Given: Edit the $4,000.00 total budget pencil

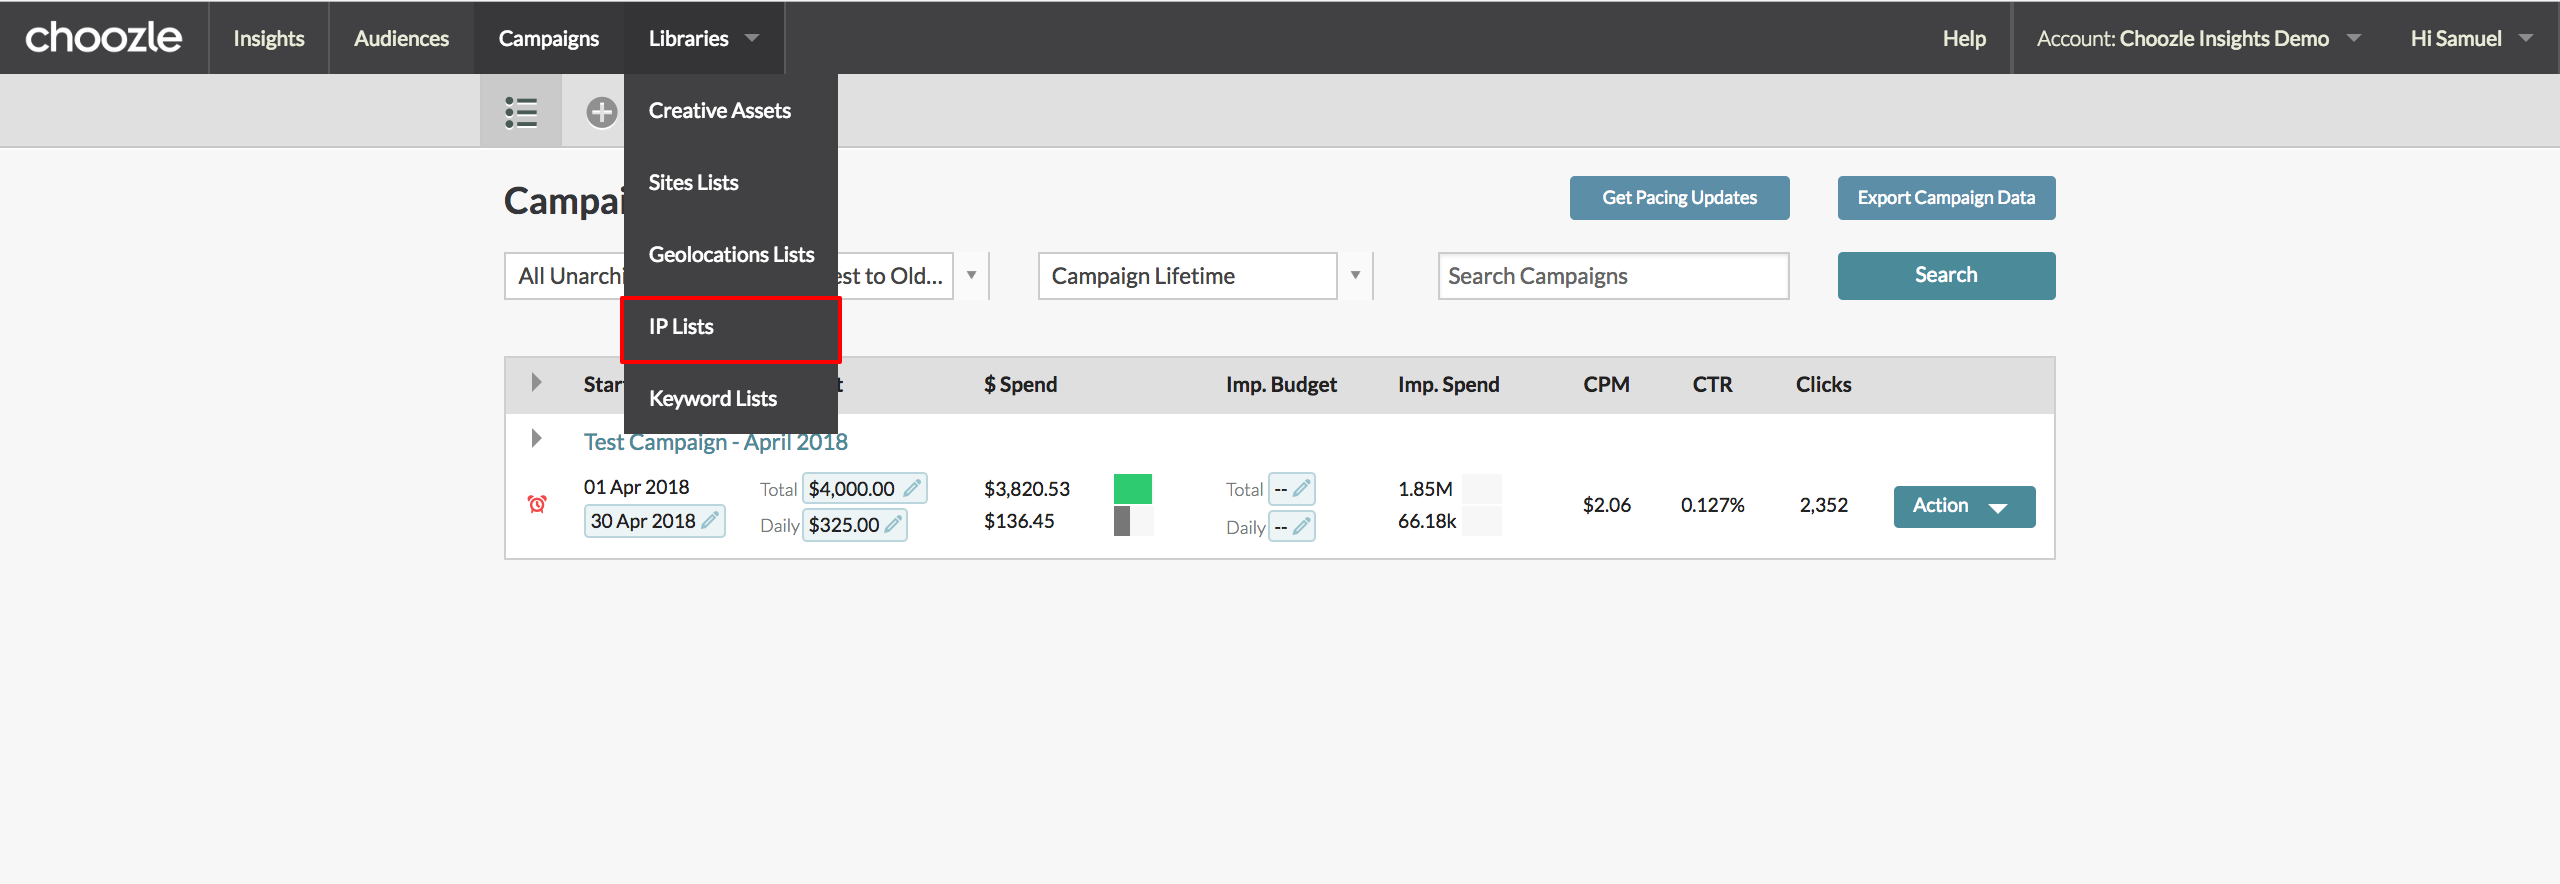Looking at the screenshot, I should (911, 489).
